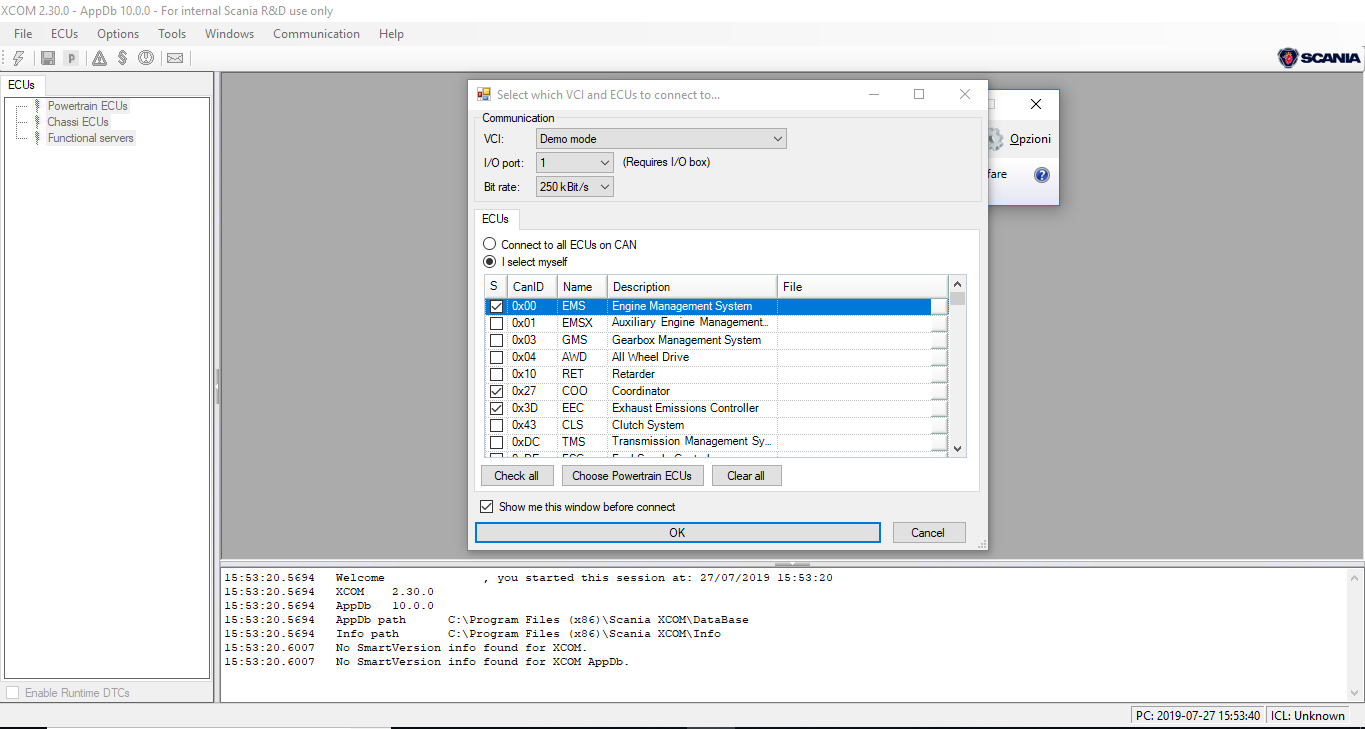Uncheck the COO 0x27 checkbox
This screenshot has width=1365, height=729.
[496, 392]
